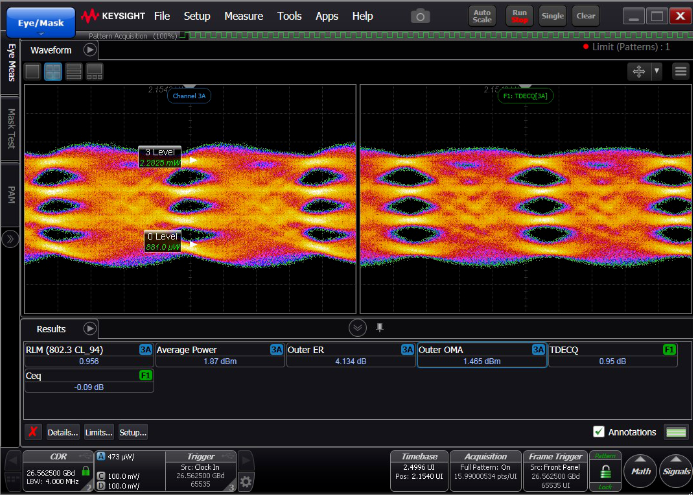Image resolution: width=693 pixels, height=495 pixels.
Task: Click the F1 badge on TDECQ
Action: click(x=670, y=350)
